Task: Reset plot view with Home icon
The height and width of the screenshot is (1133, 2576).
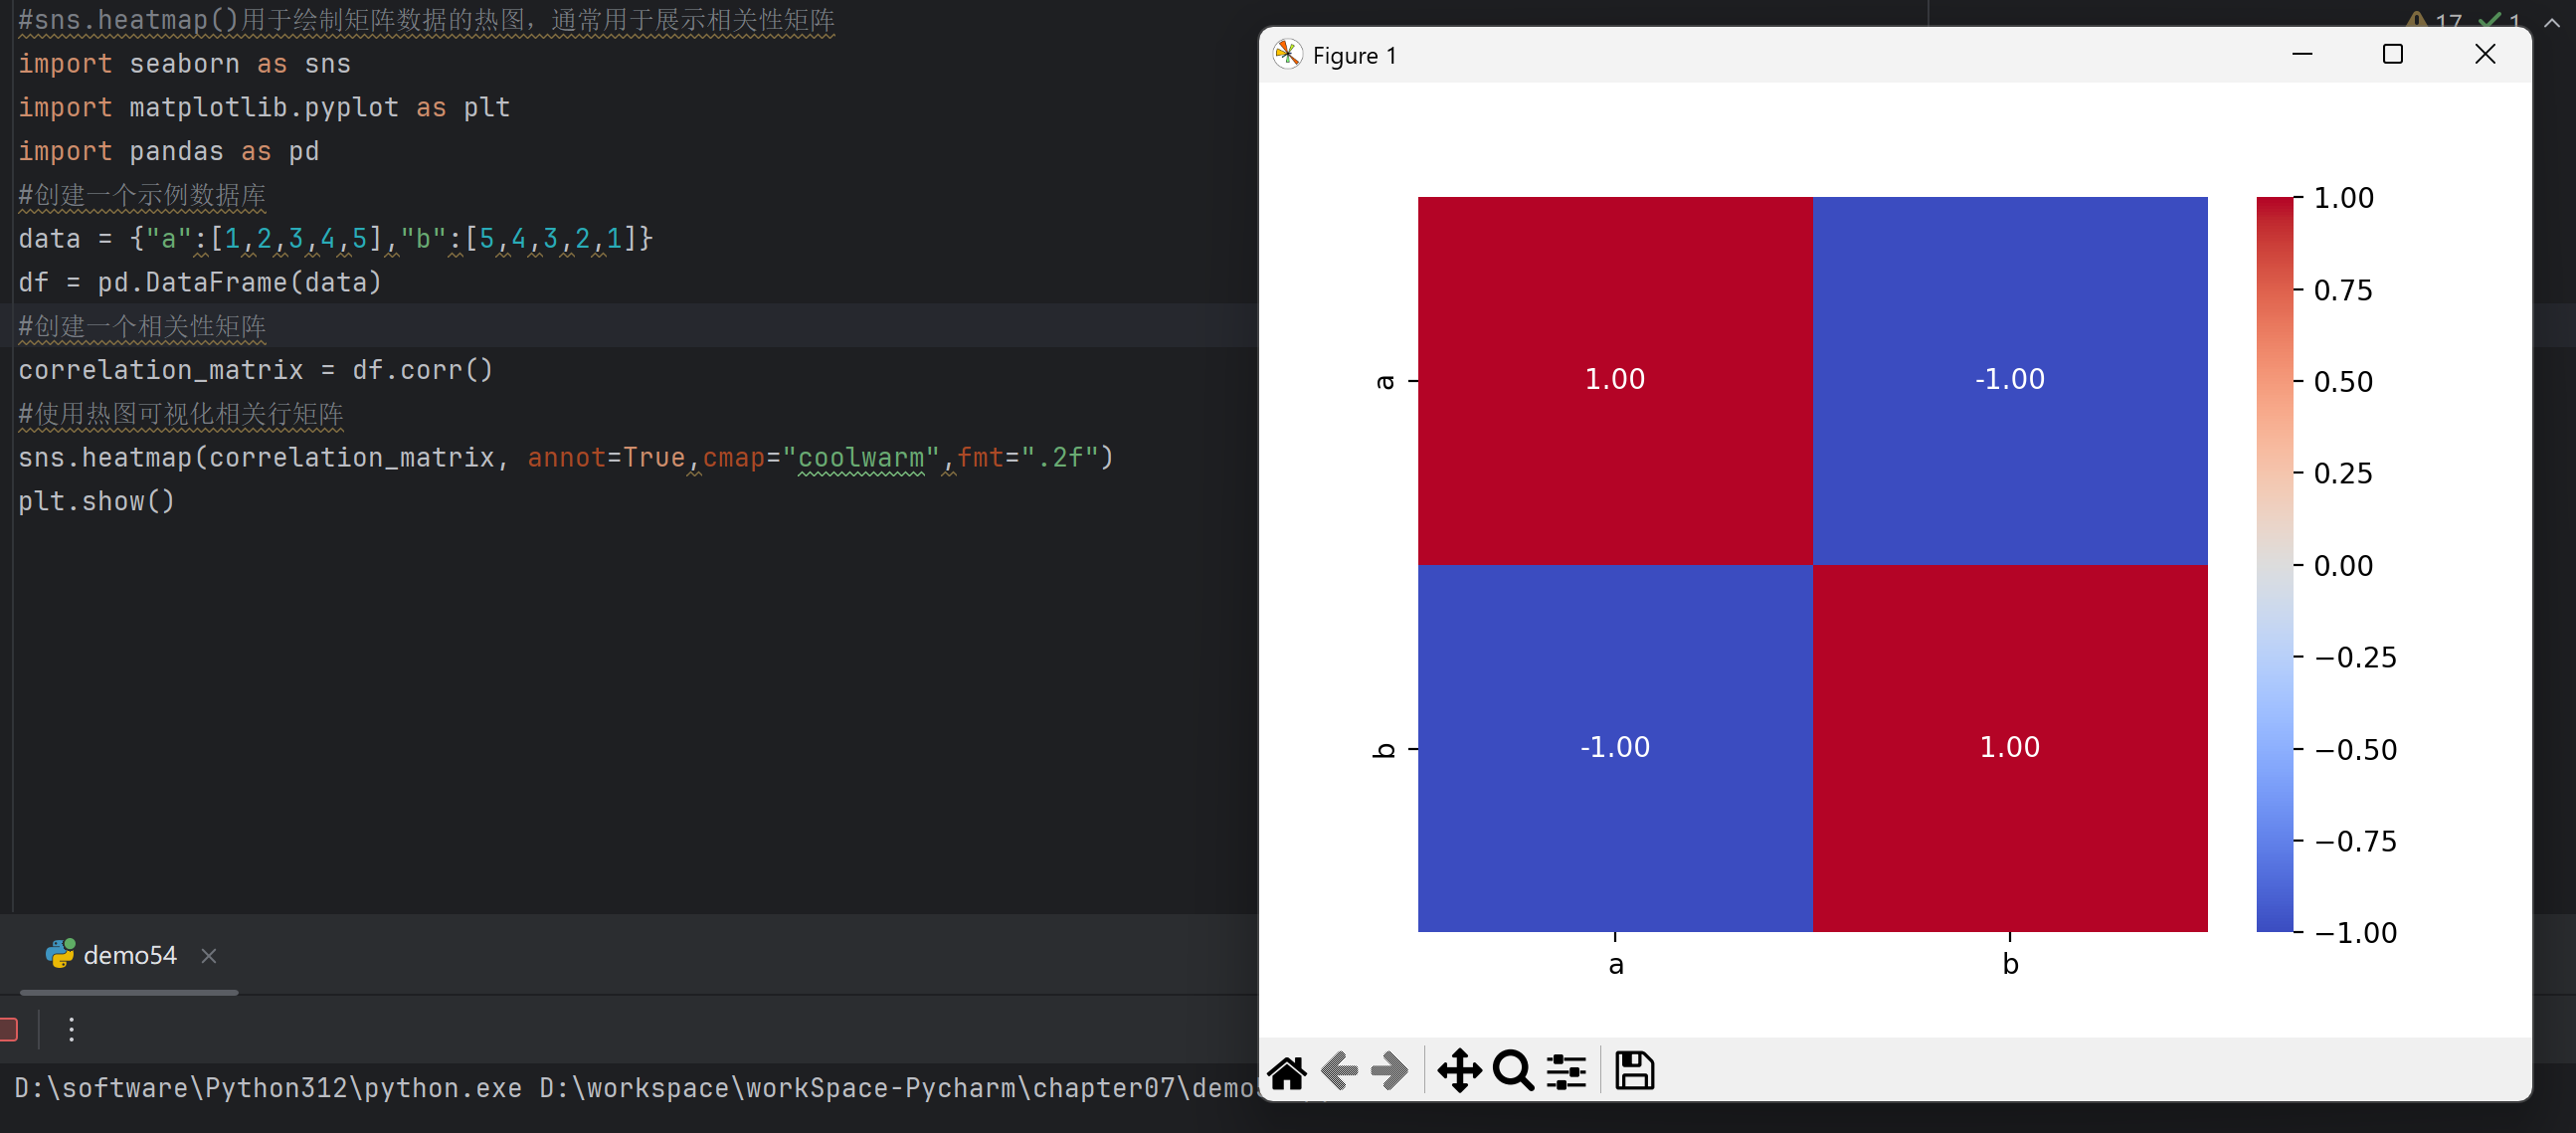Action: coord(1286,1072)
